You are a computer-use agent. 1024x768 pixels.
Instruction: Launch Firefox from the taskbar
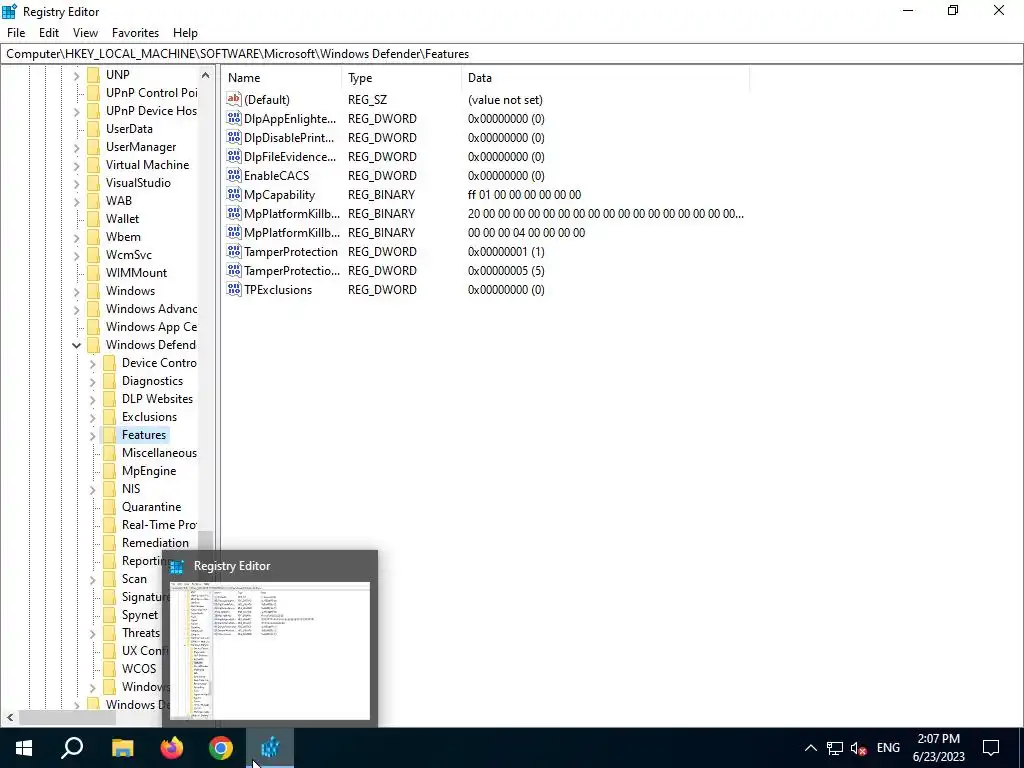tap(172, 748)
